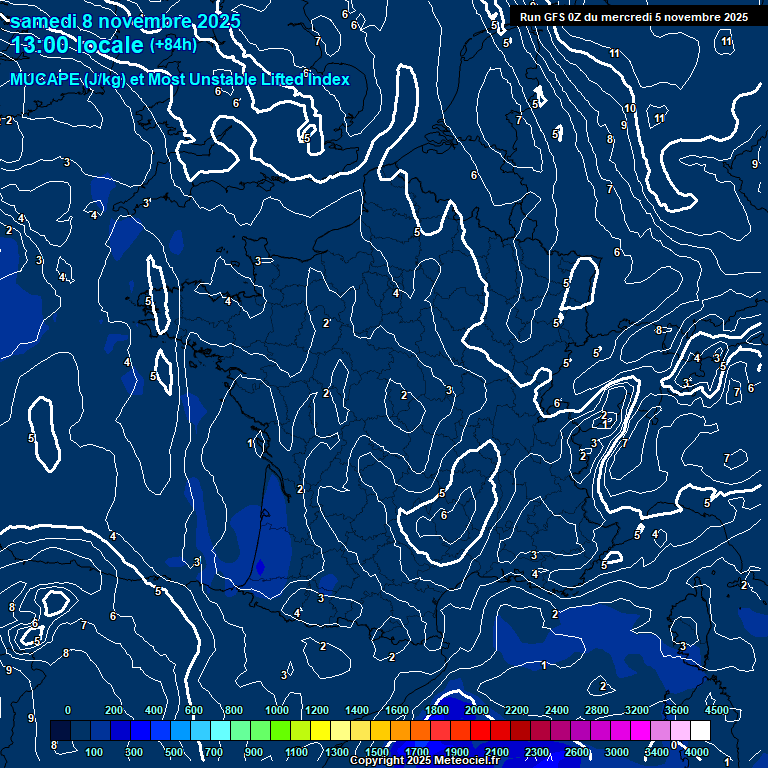The width and height of the screenshot is (768, 768).
Task: Click the '3600' legend label
Action: click(677, 710)
